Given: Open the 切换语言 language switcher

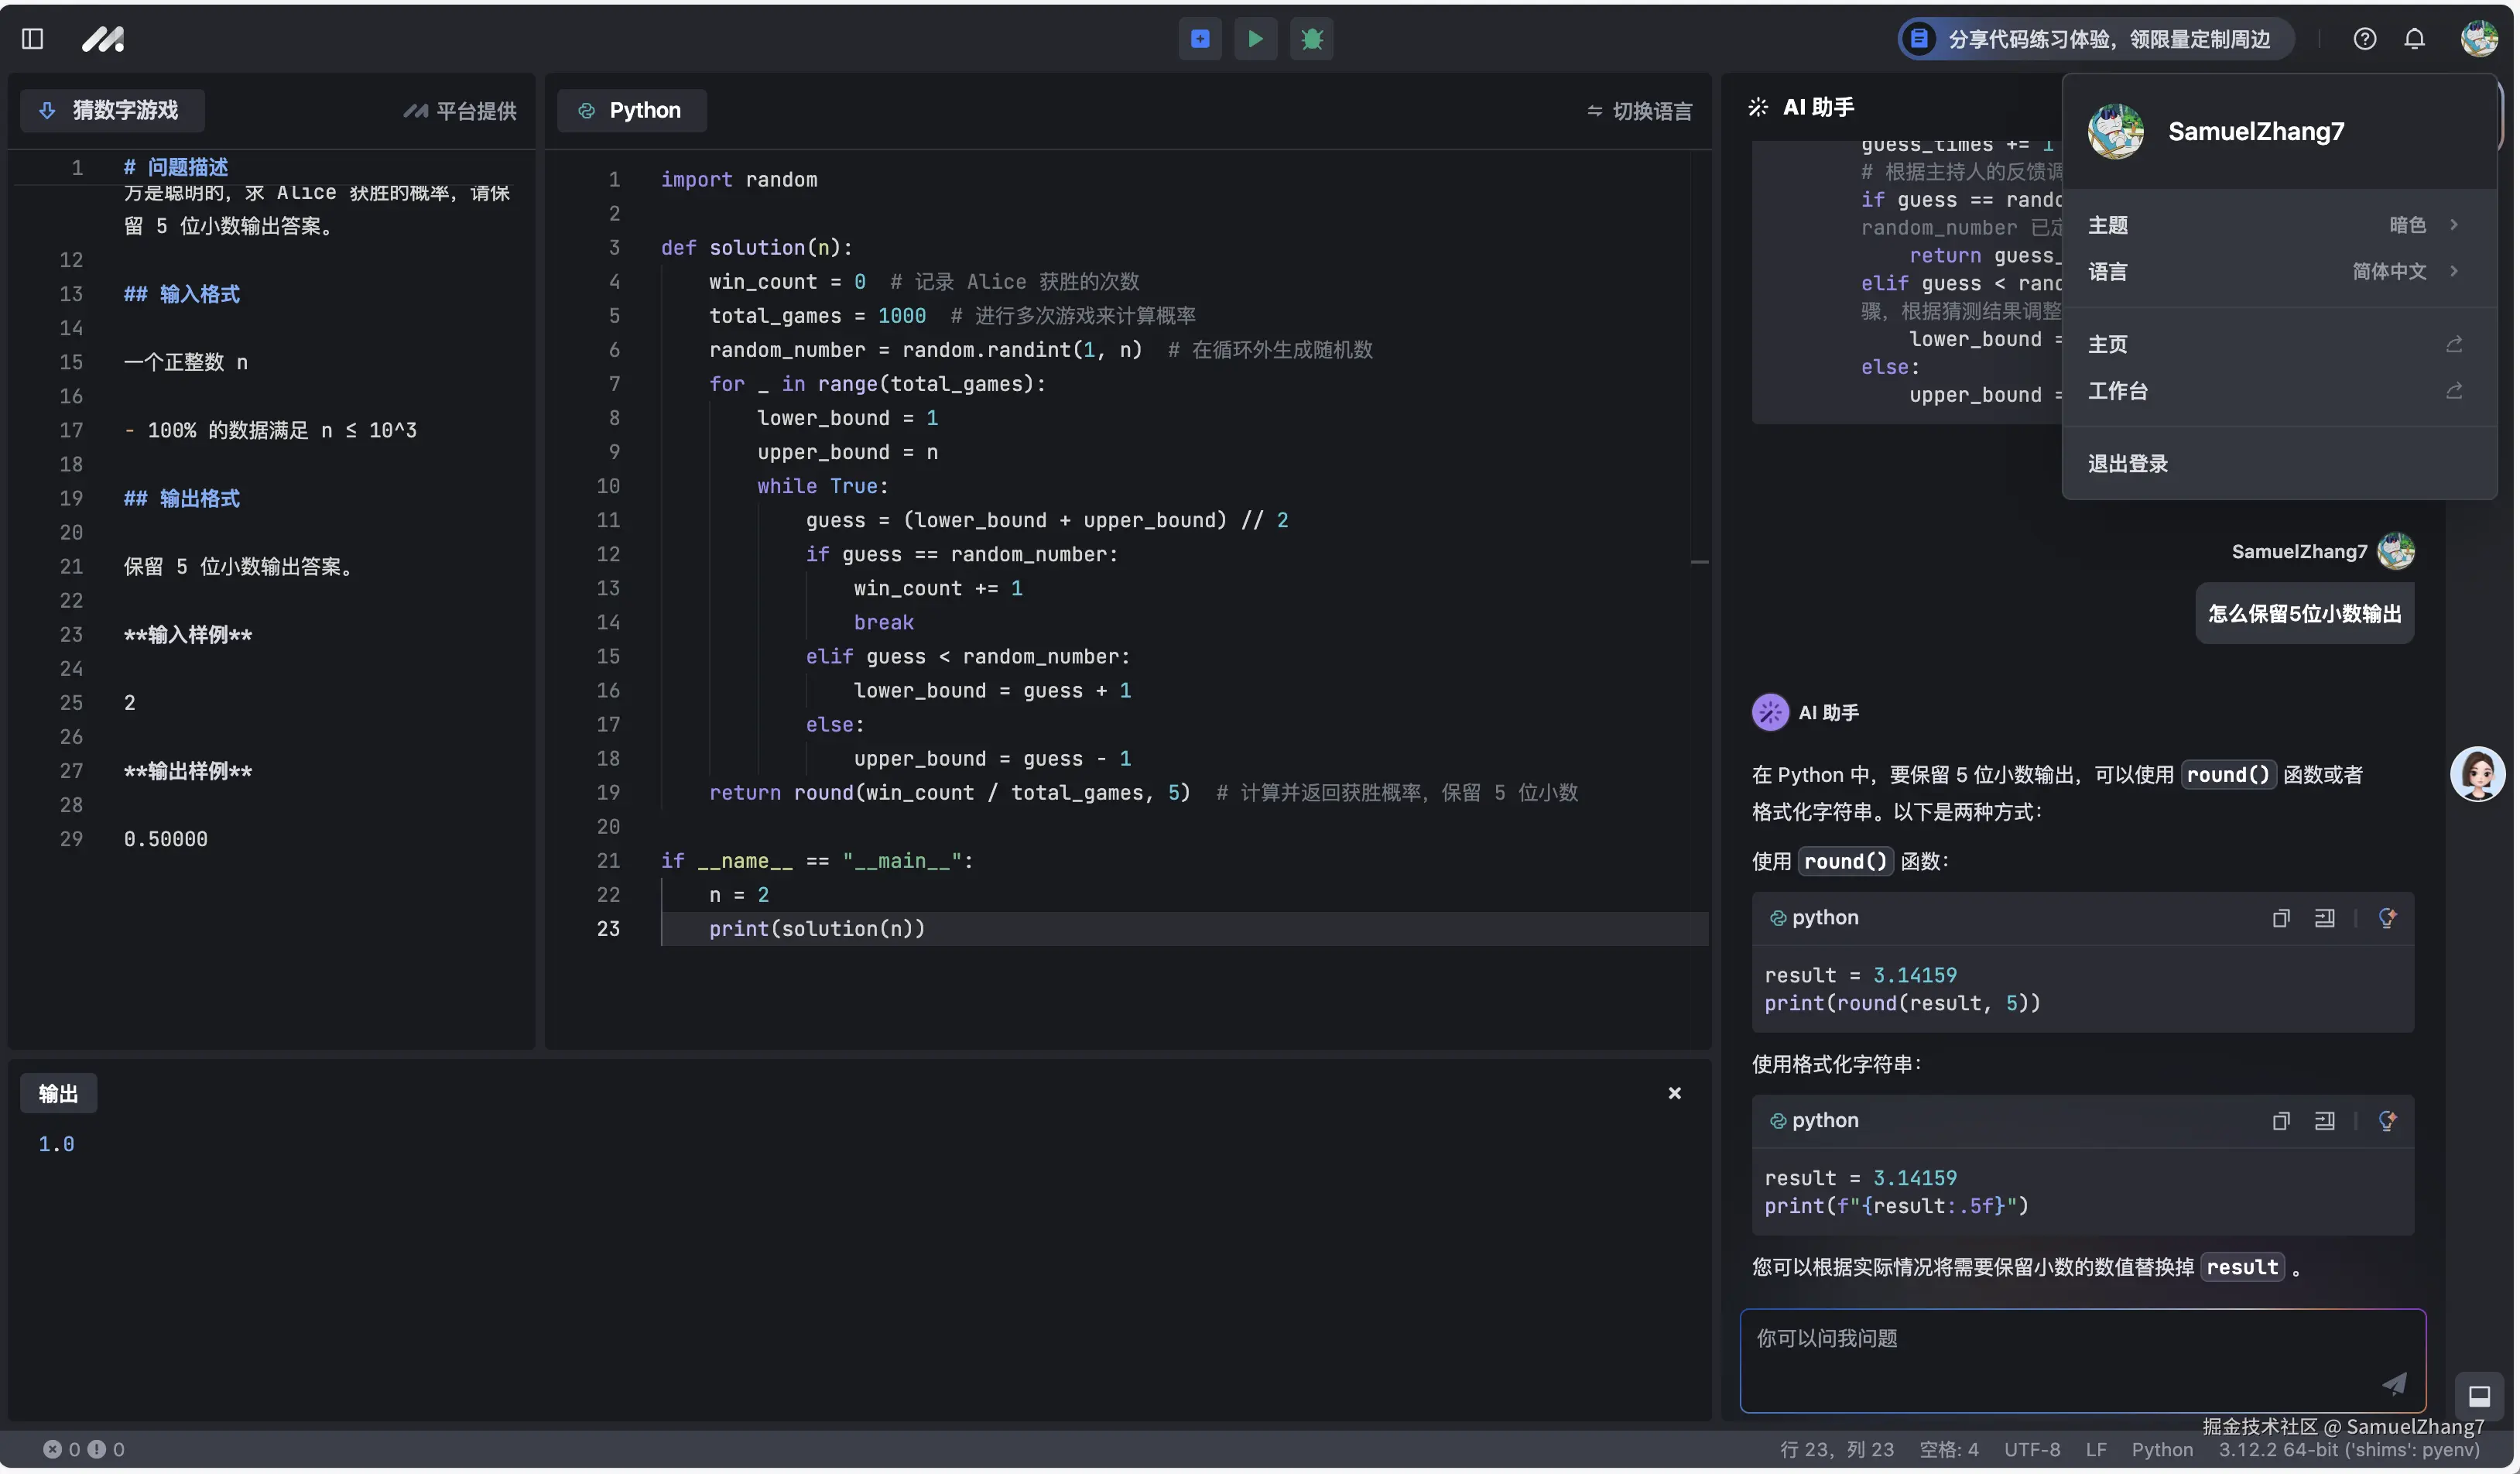Looking at the screenshot, I should point(1640,111).
